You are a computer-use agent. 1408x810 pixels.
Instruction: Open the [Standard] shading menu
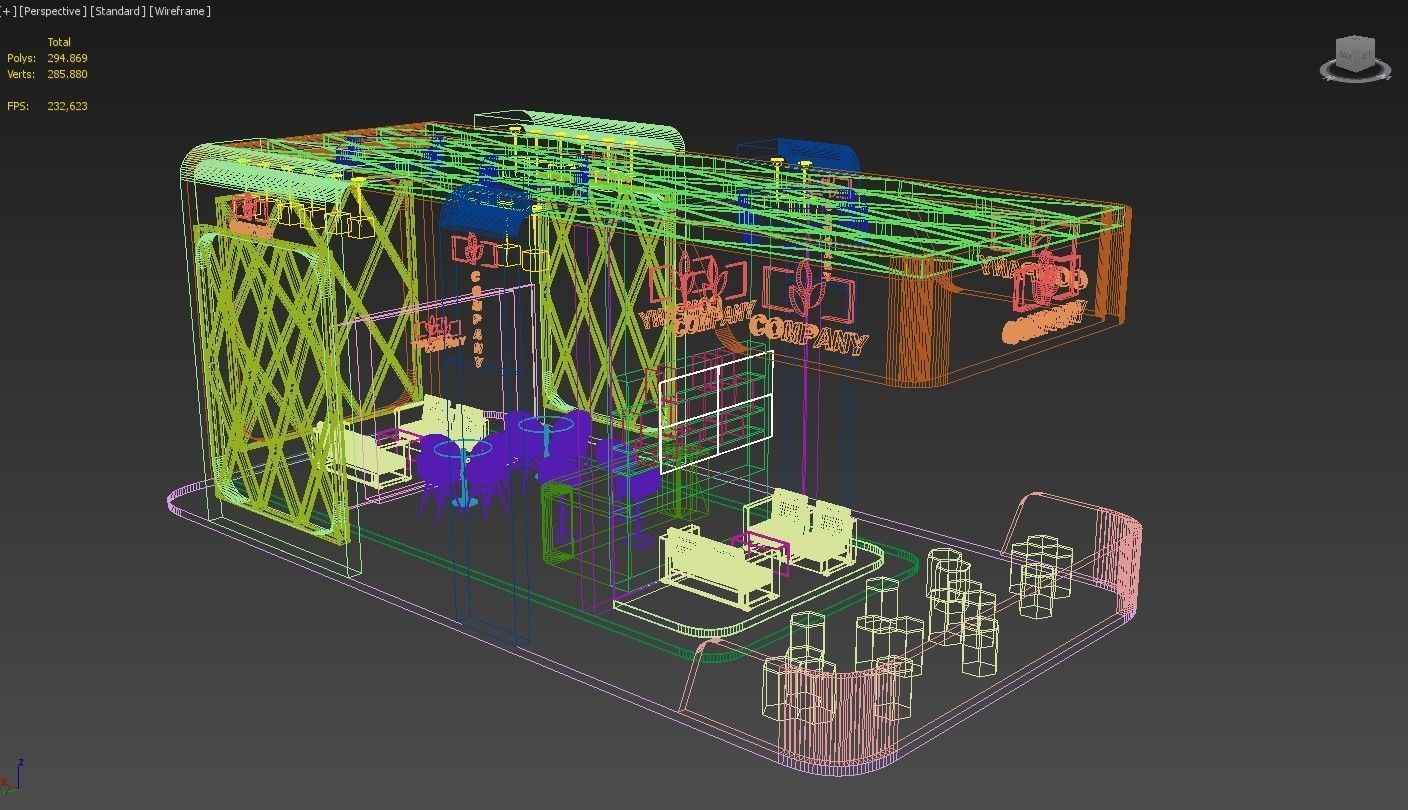[x=118, y=11]
